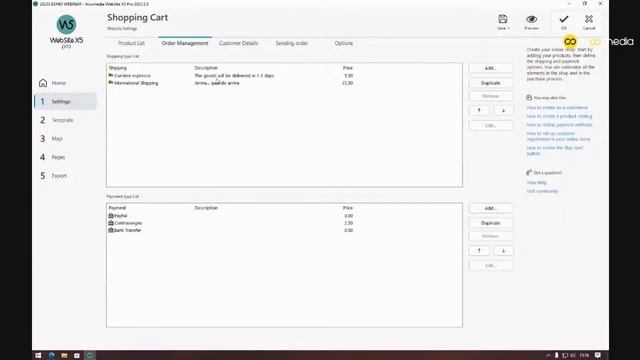Select step 3 Map in sidebar
Viewport: 640px width, 360px height.
[51, 139]
